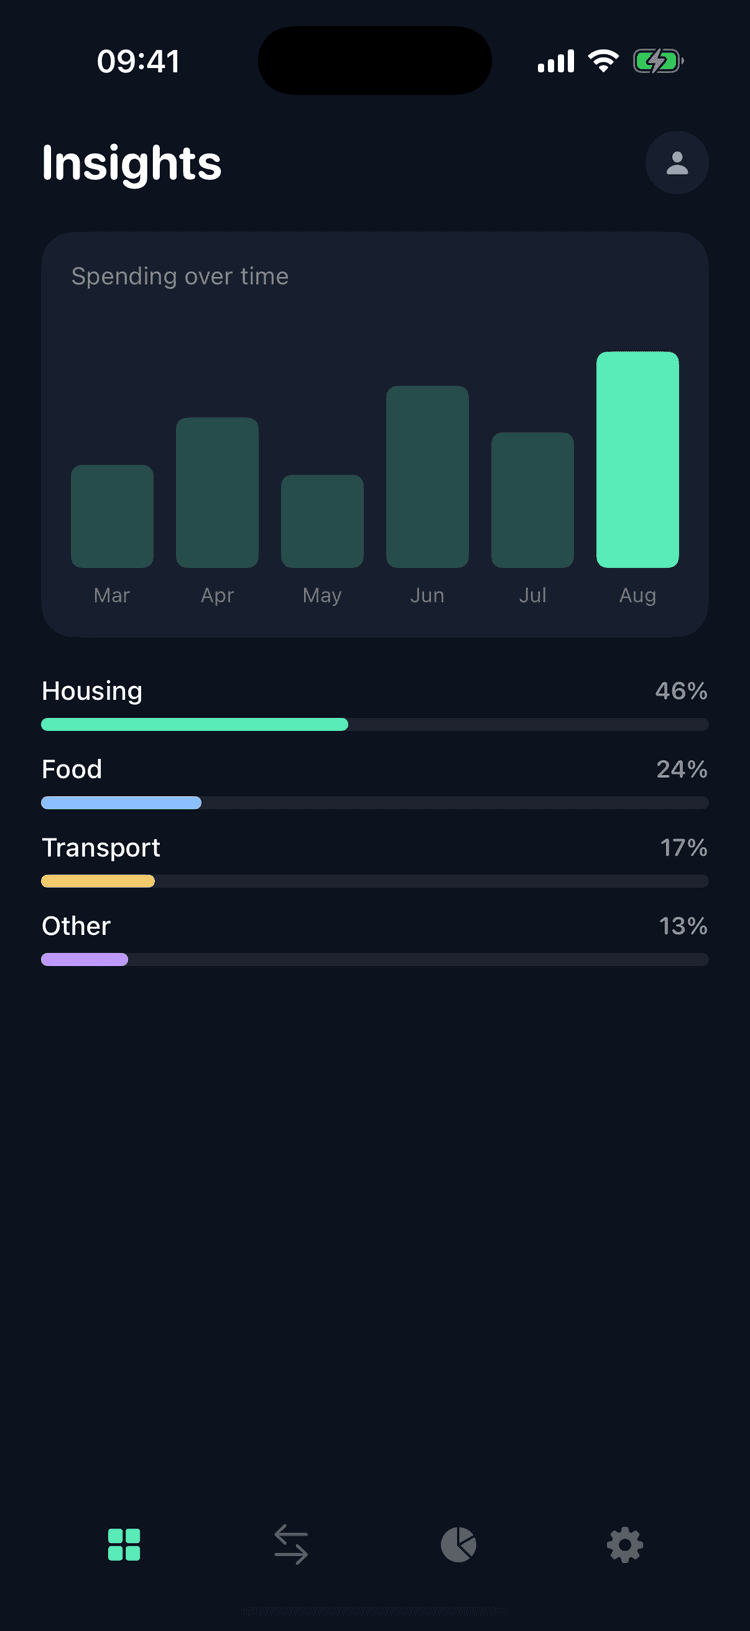750x1631 pixels.
Task: Select the Apr spending bar
Action: [x=217, y=492]
